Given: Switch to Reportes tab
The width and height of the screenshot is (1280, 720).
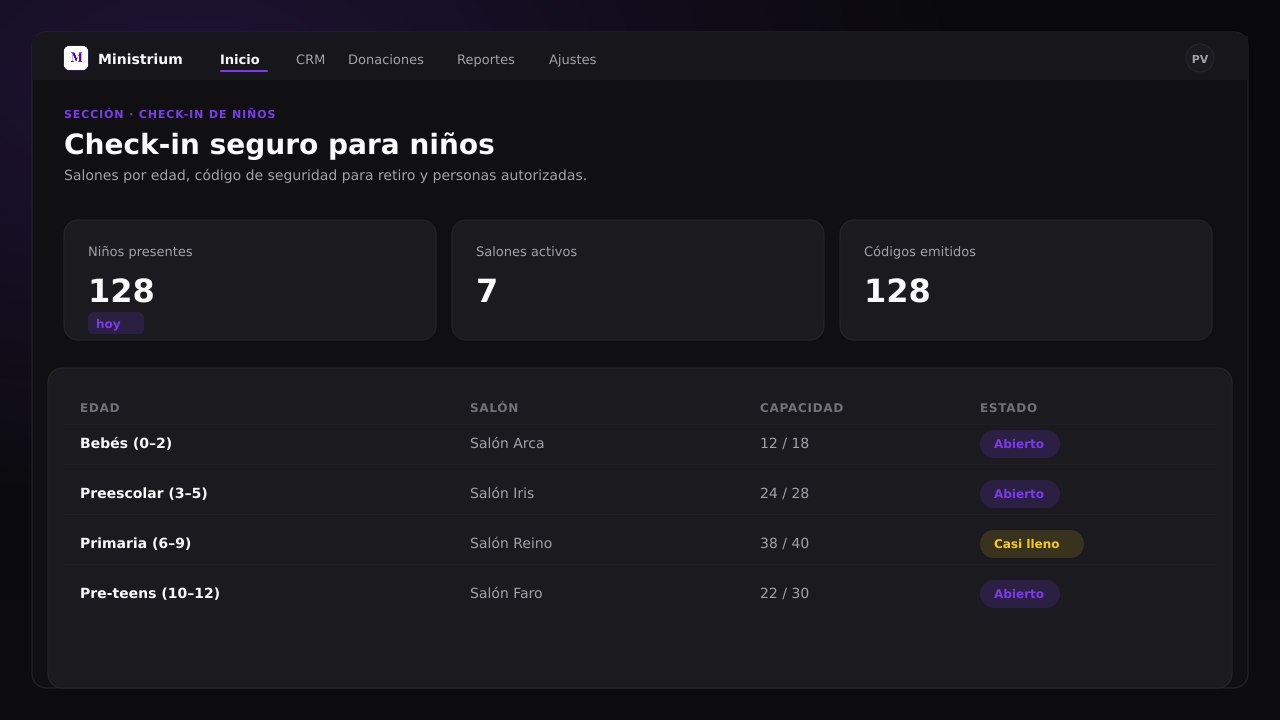Looking at the screenshot, I should (x=486, y=59).
